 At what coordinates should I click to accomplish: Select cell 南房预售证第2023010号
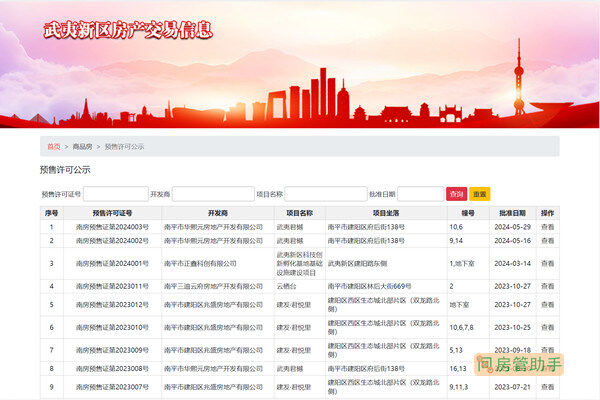(x=112, y=327)
